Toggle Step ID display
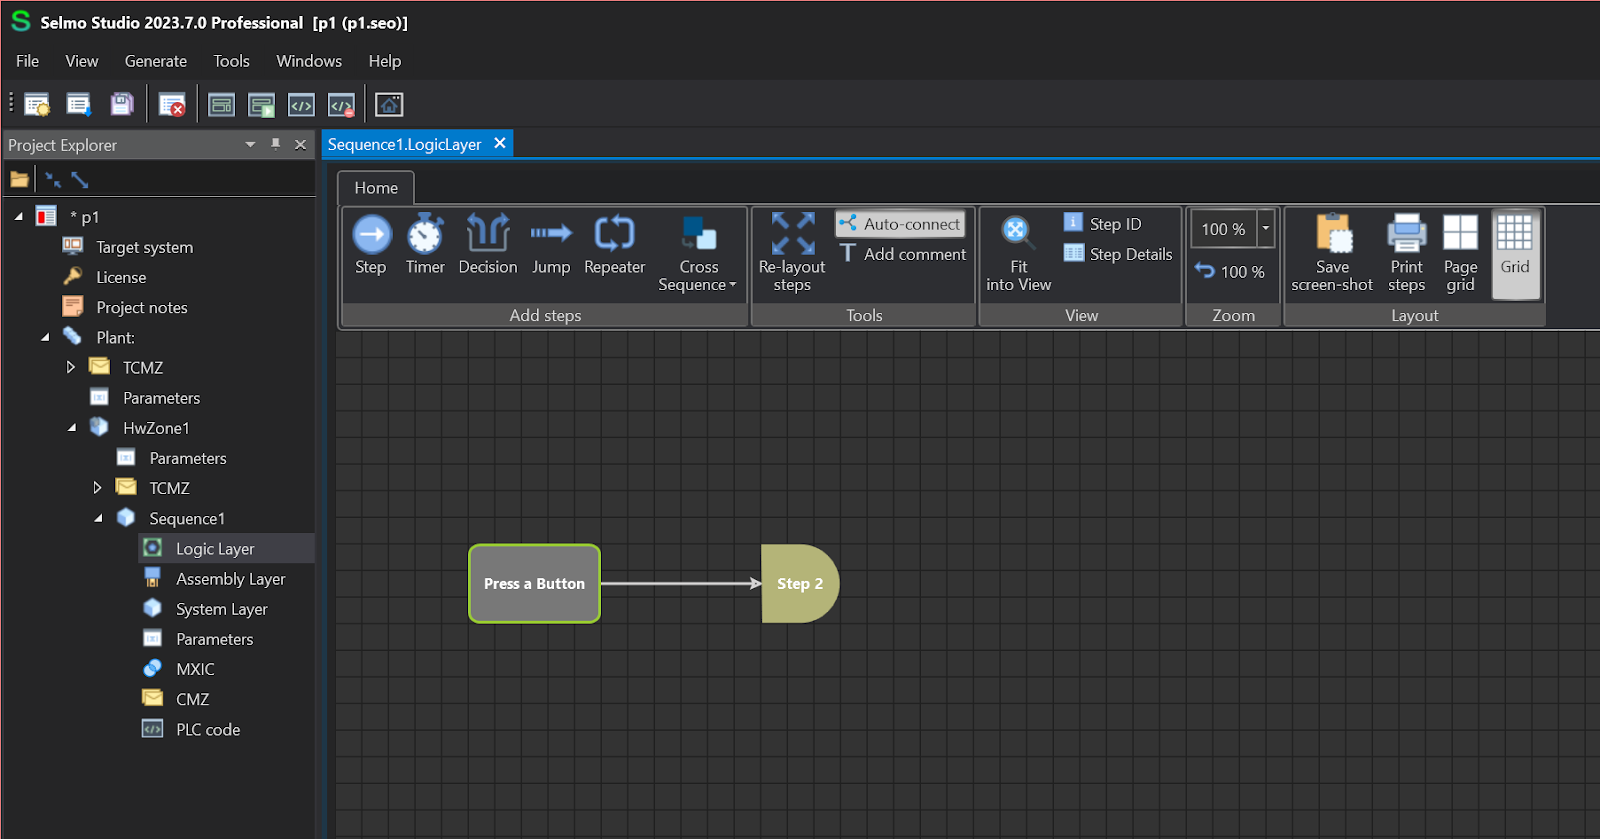This screenshot has width=1600, height=839. pos(1102,224)
